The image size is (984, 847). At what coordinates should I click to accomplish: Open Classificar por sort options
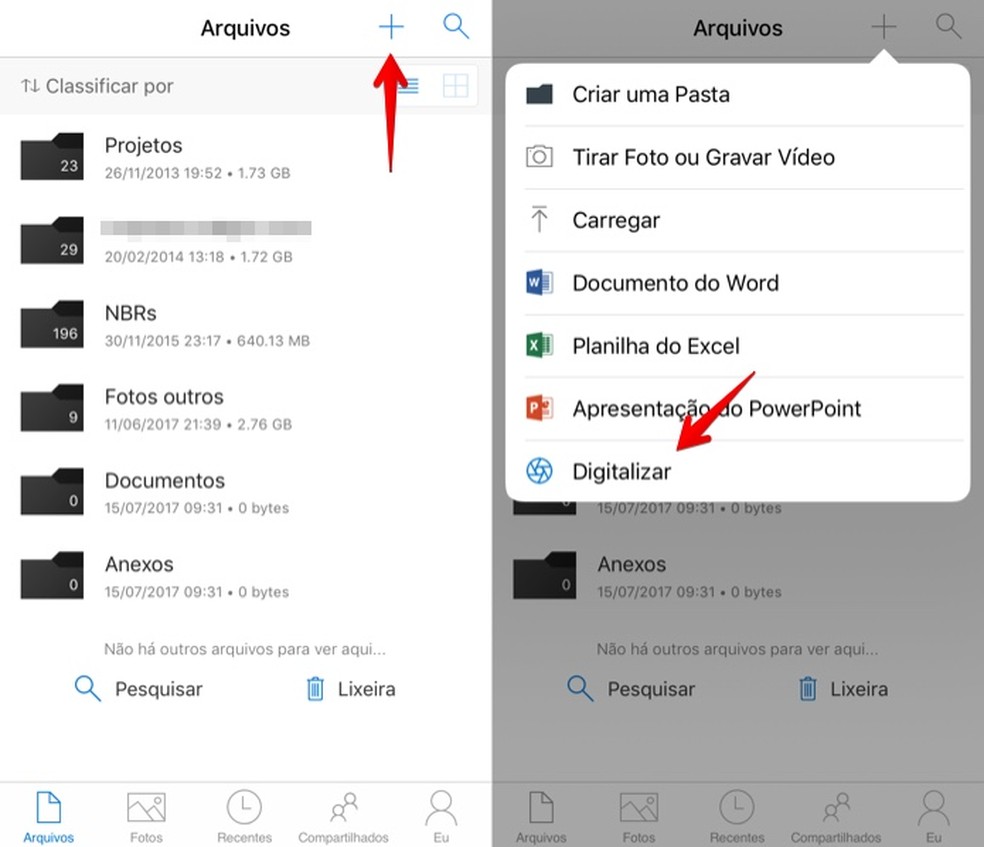click(97, 86)
